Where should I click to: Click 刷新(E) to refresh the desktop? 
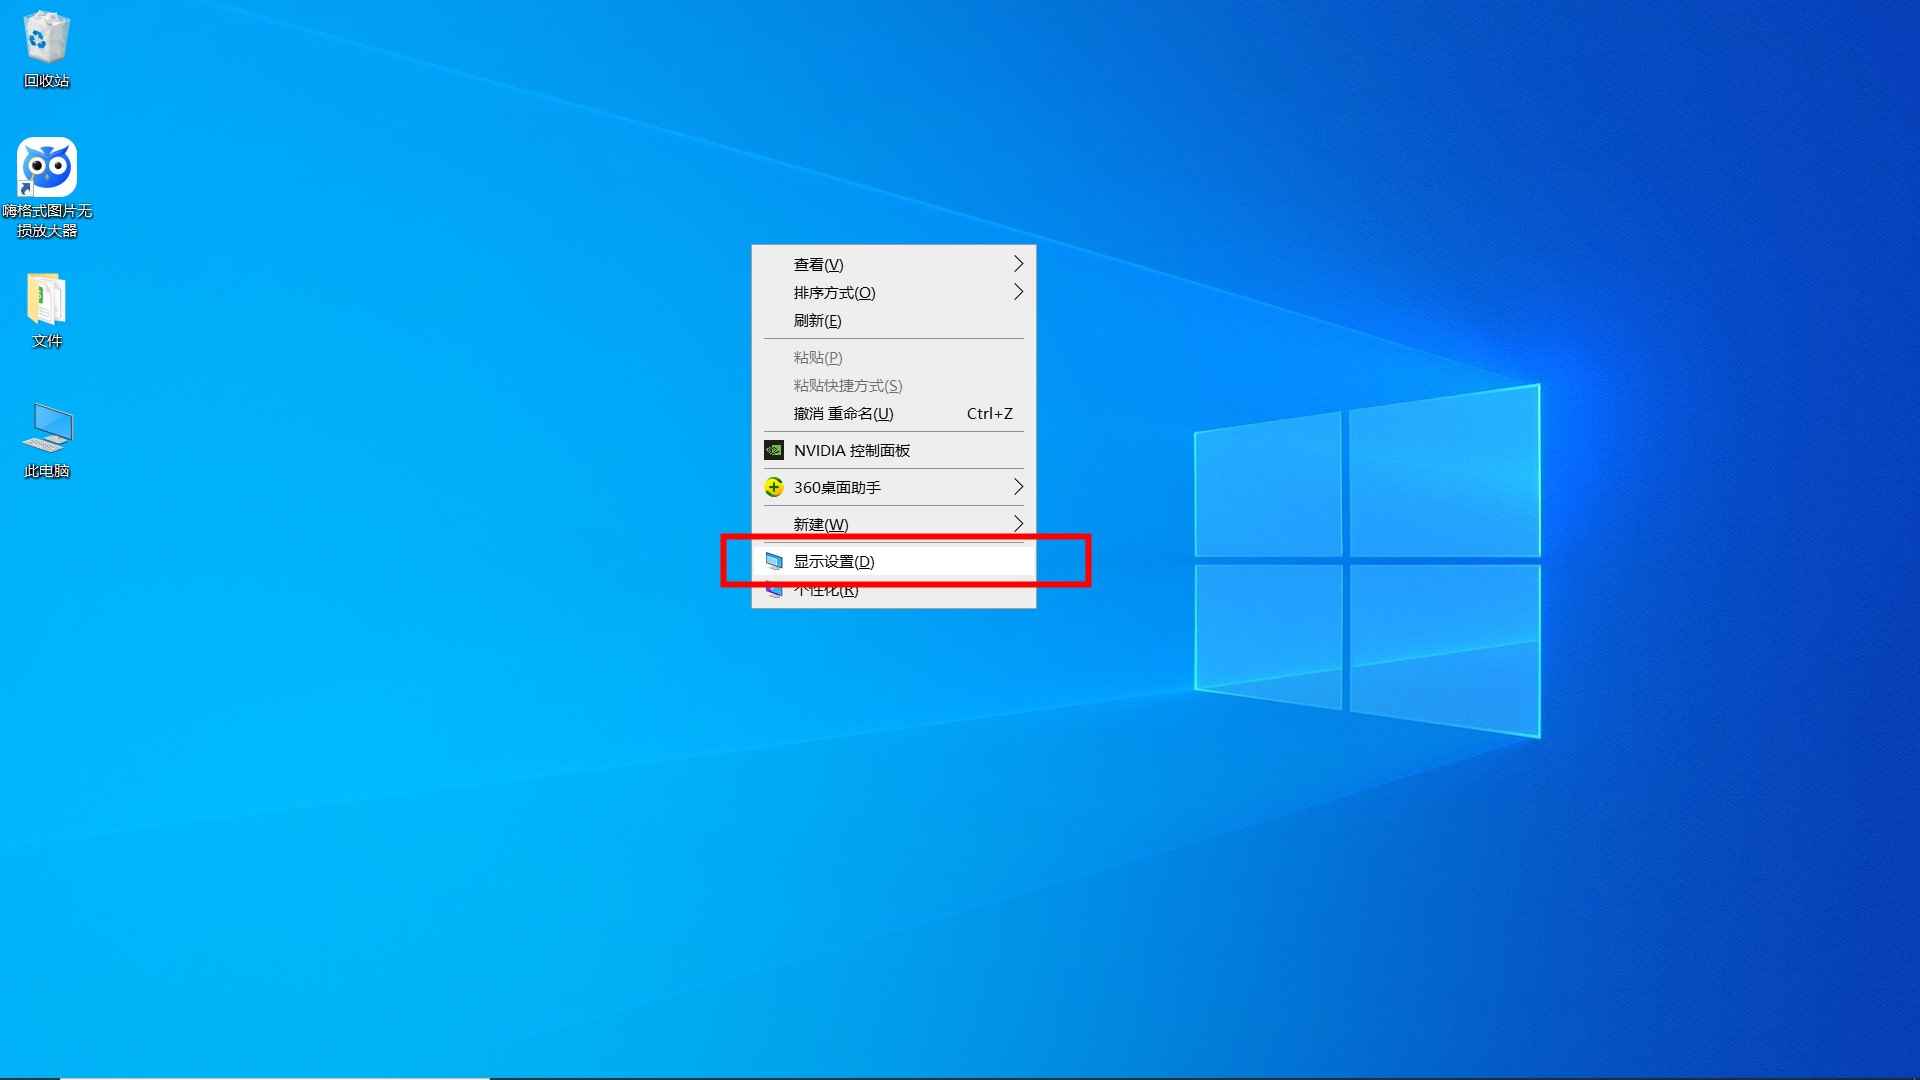tap(816, 321)
